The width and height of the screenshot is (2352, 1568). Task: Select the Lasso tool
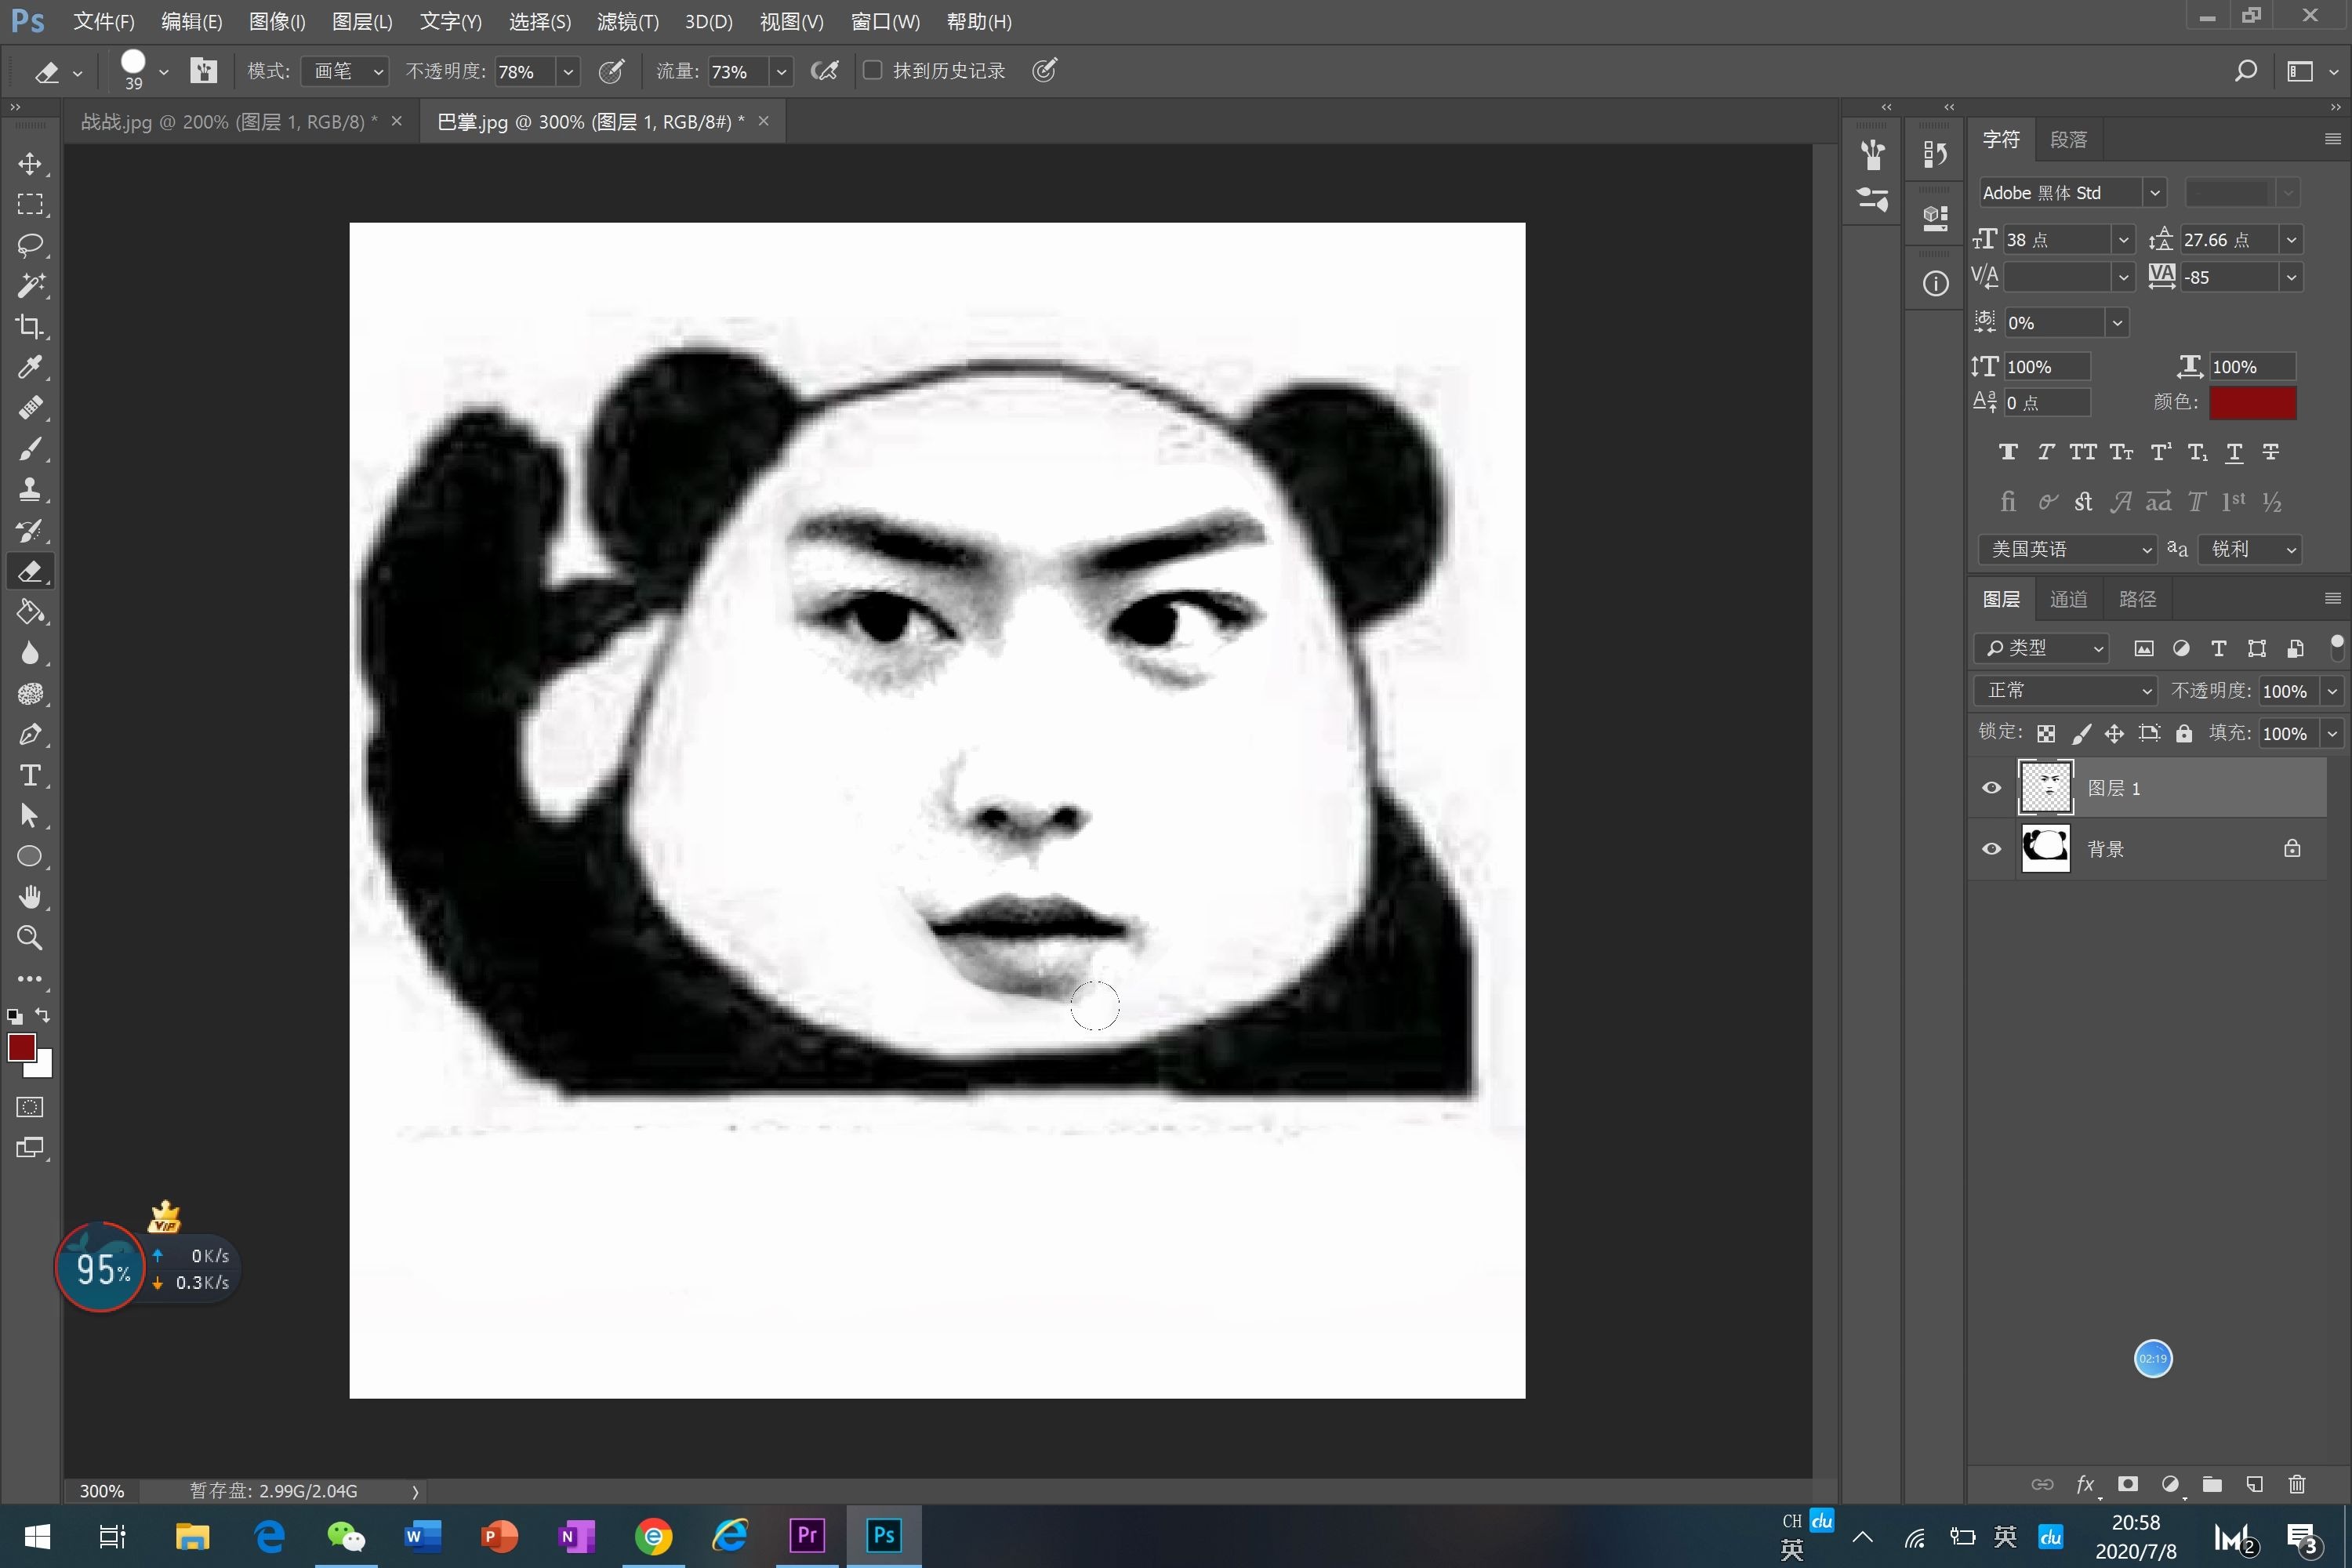pyautogui.click(x=30, y=245)
